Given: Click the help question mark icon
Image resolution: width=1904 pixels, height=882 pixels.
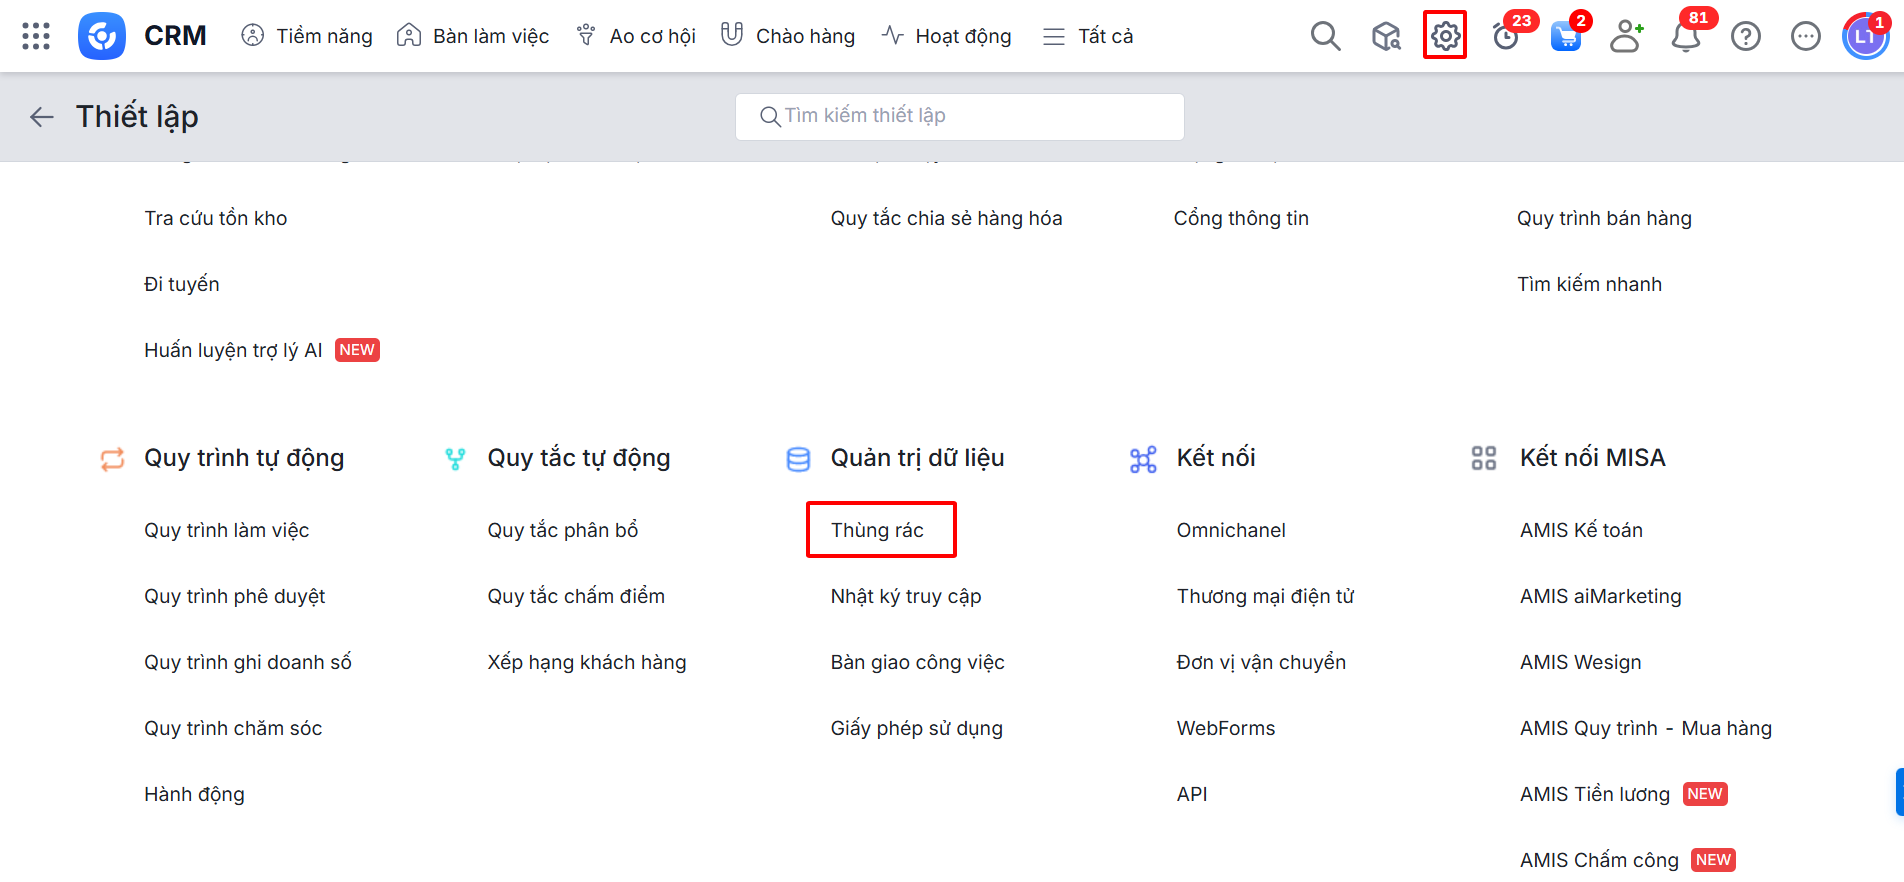Looking at the screenshot, I should click(x=1746, y=37).
